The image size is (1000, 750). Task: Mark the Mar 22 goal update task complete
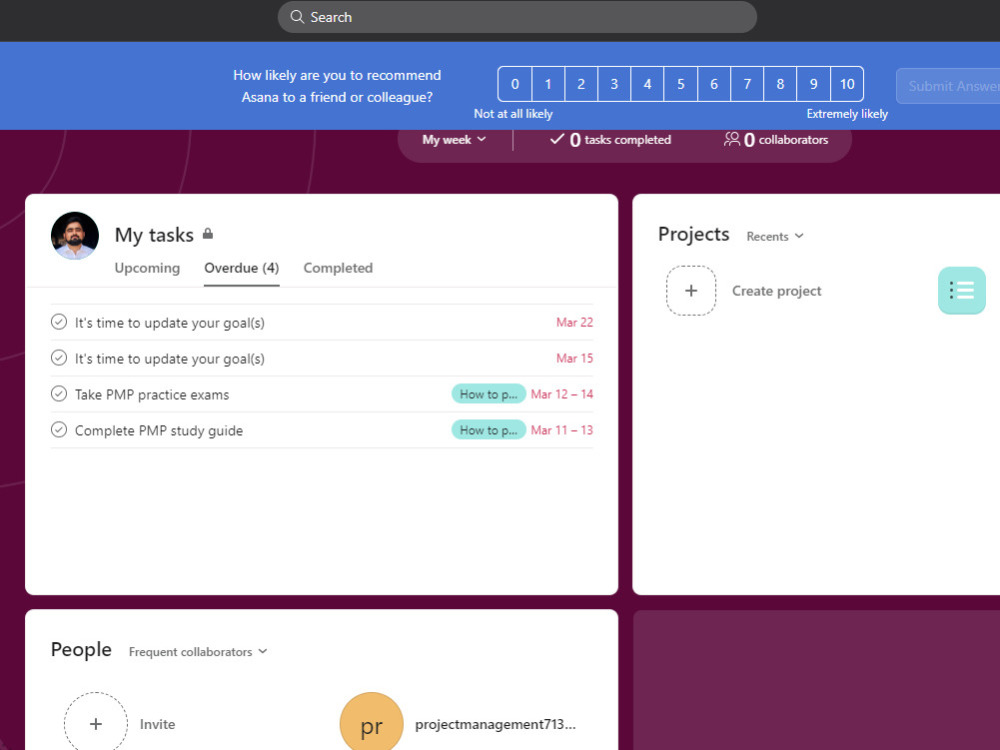59,322
